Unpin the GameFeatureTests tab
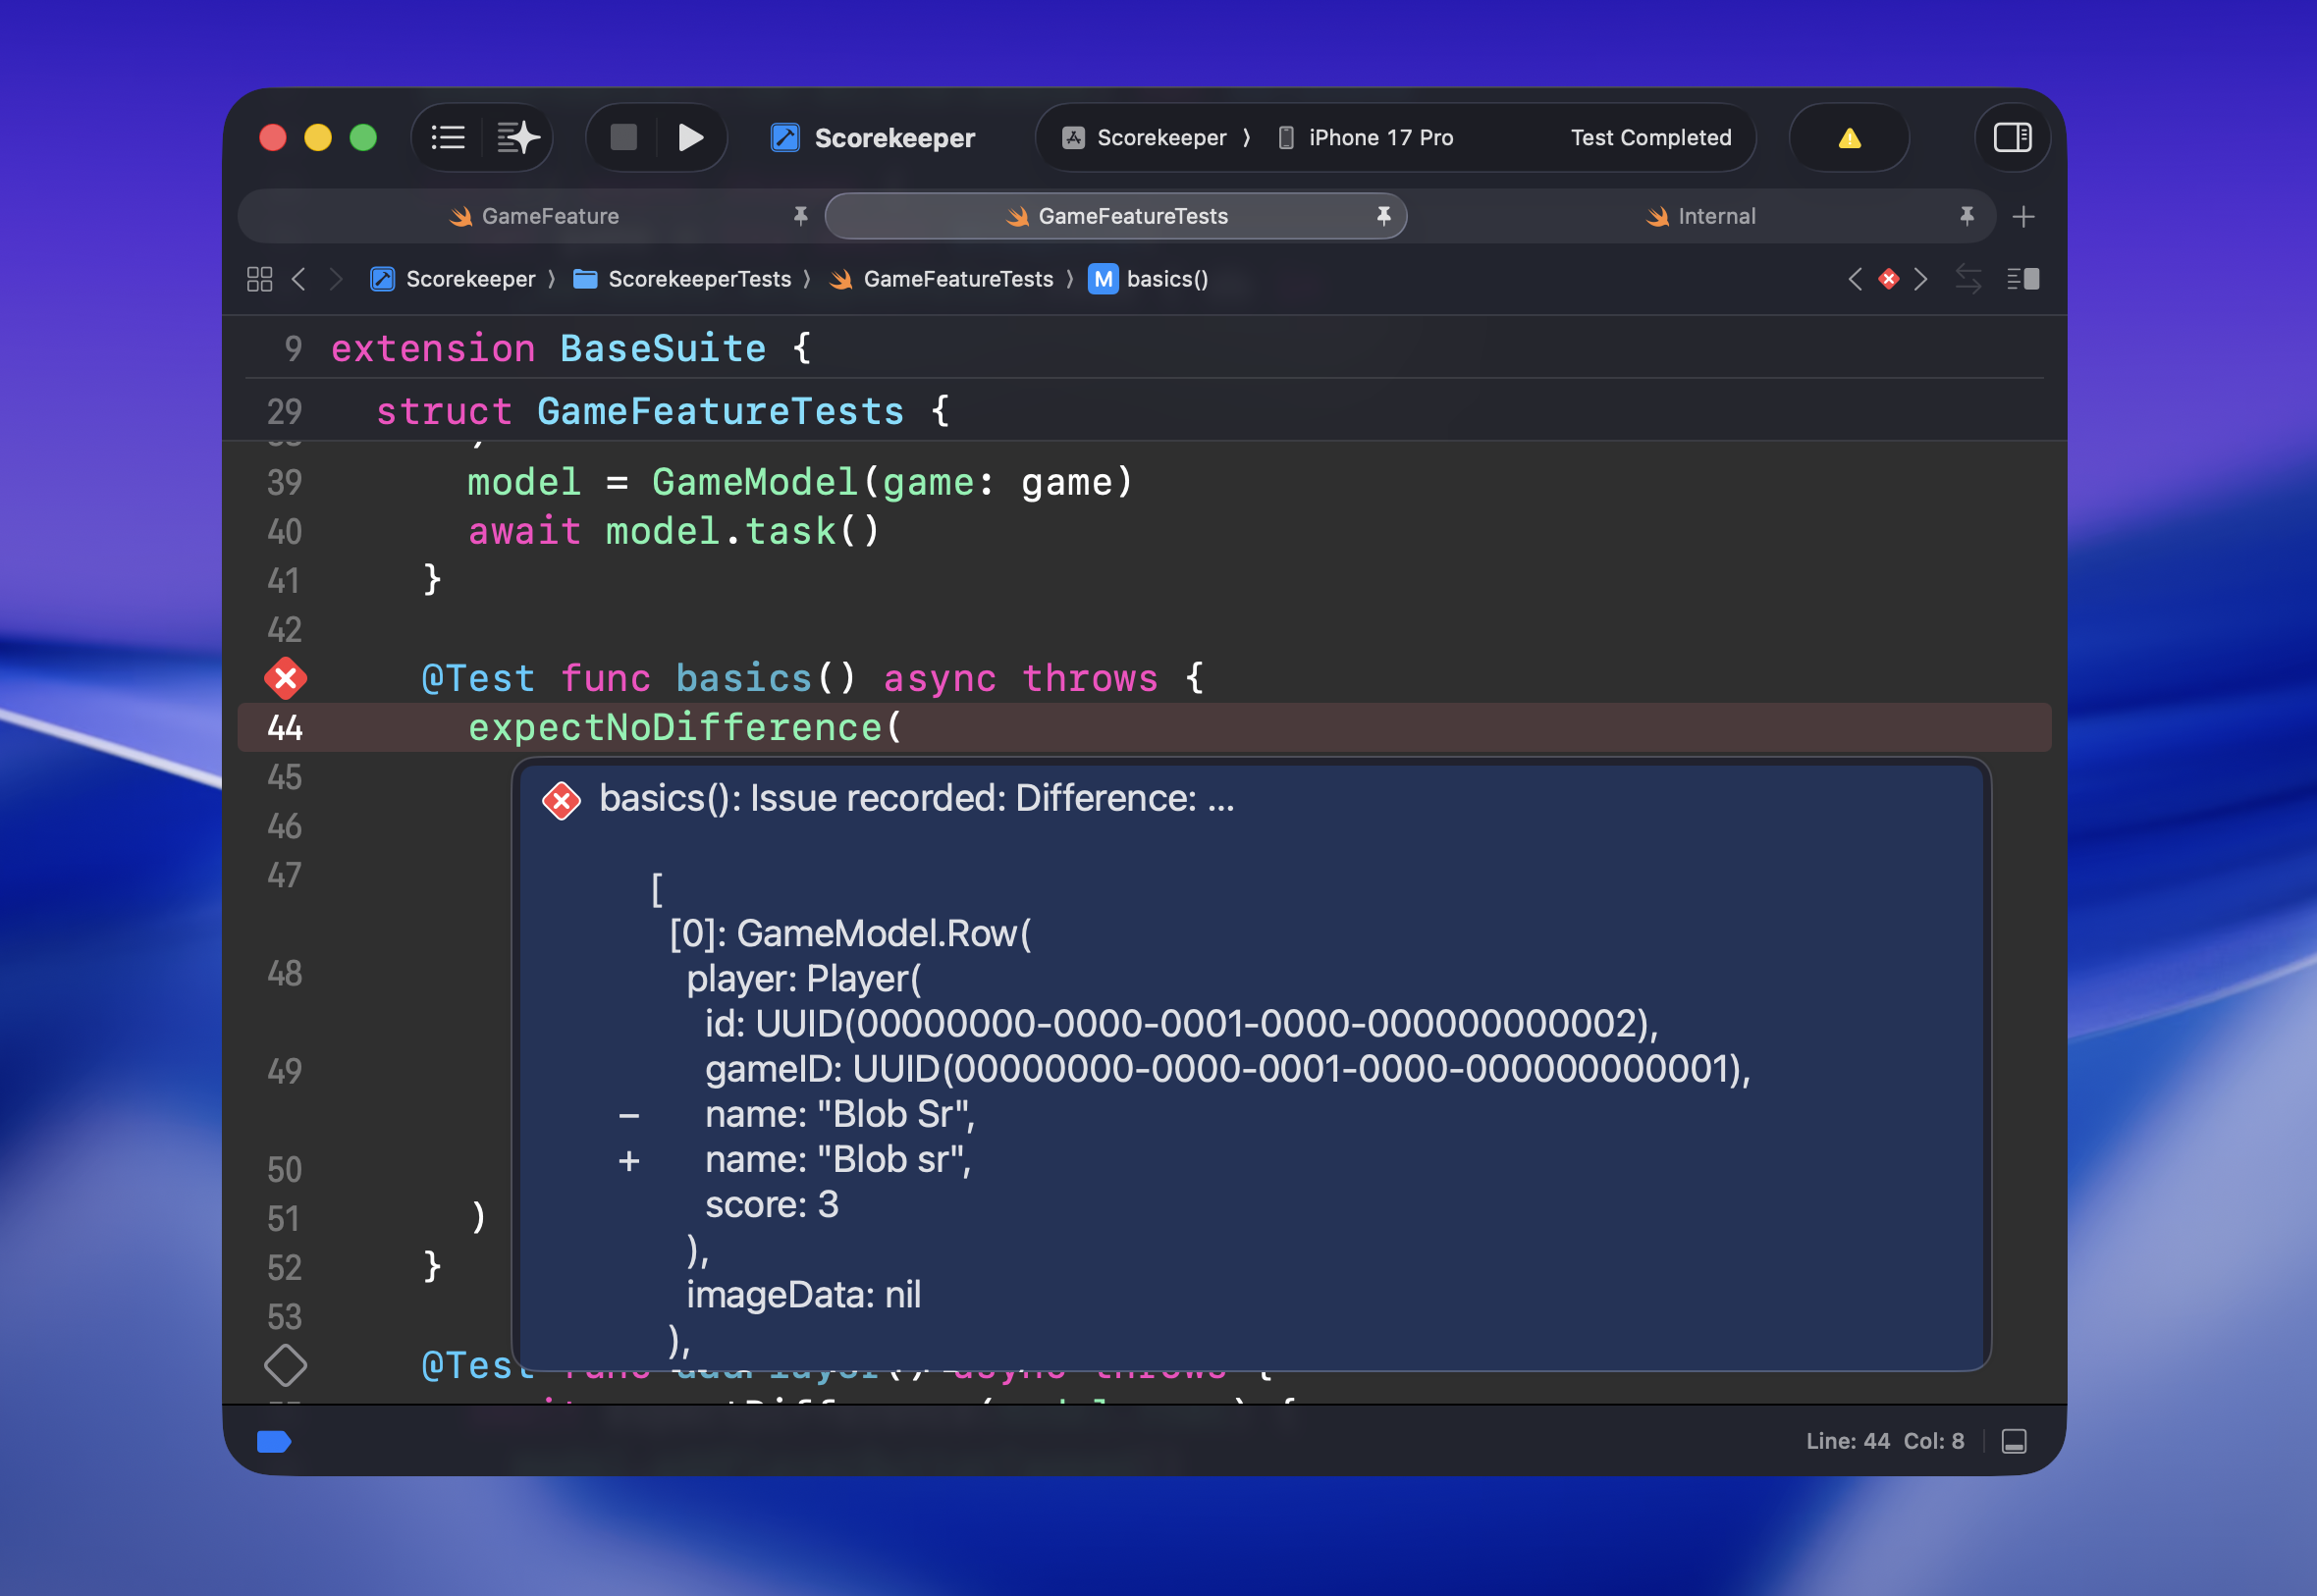The width and height of the screenshot is (2317, 1596). (x=1383, y=215)
